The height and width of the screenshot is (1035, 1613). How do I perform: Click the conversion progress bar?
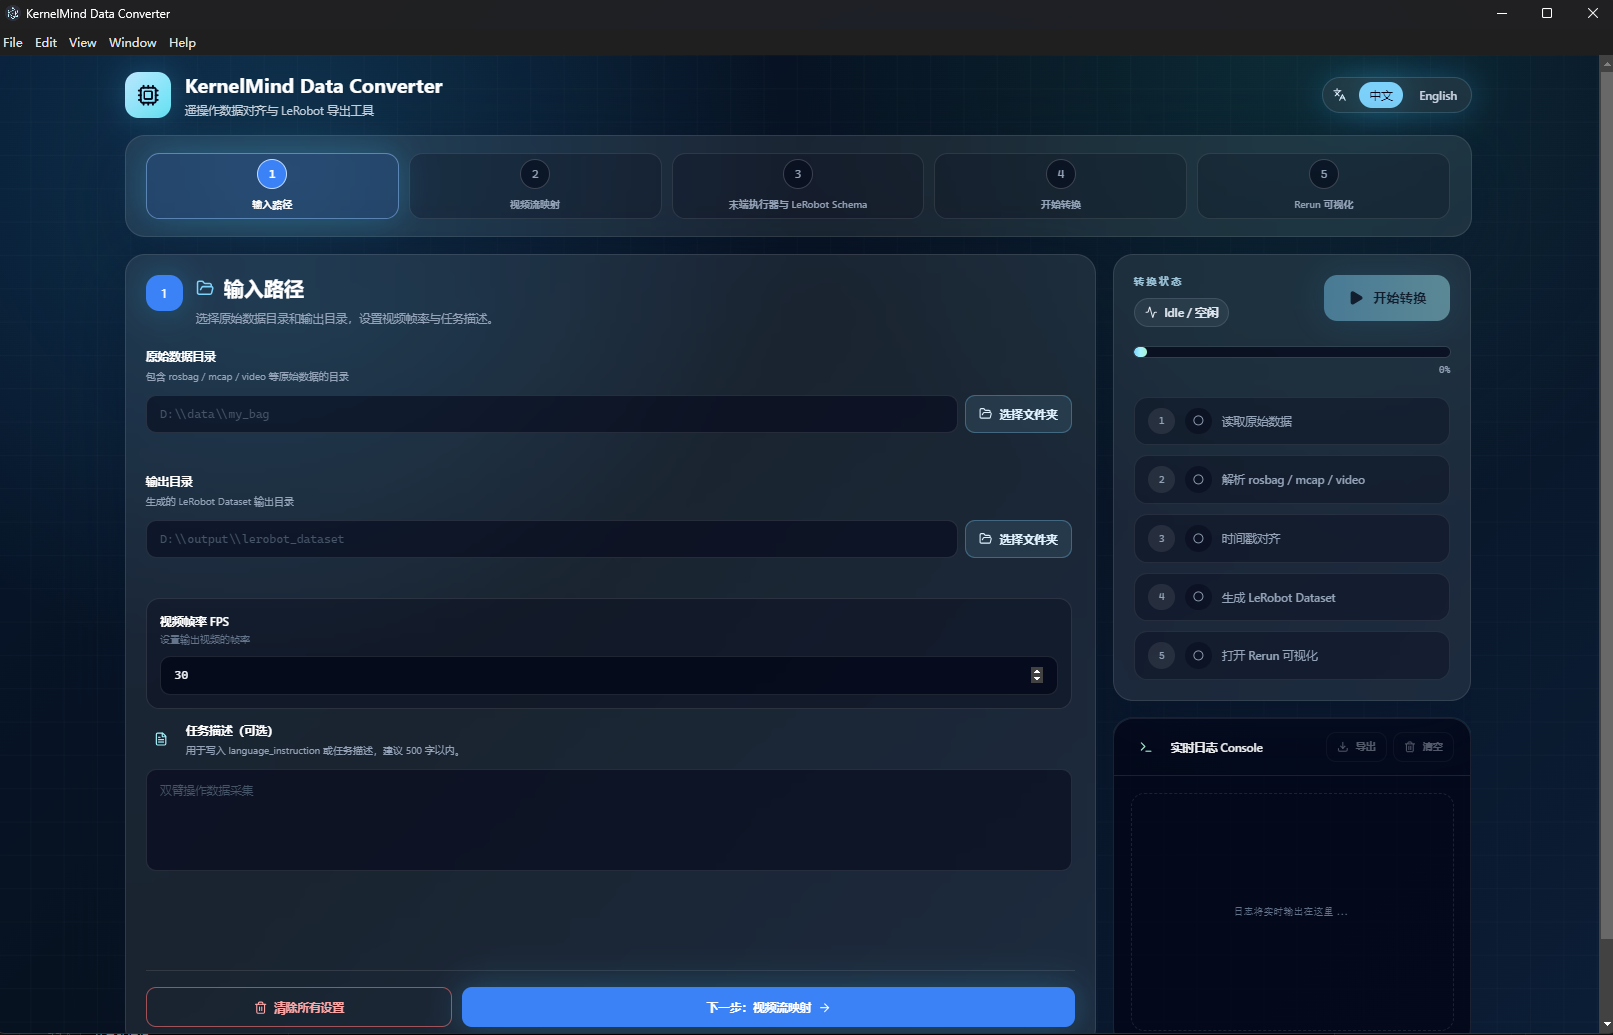click(1292, 352)
